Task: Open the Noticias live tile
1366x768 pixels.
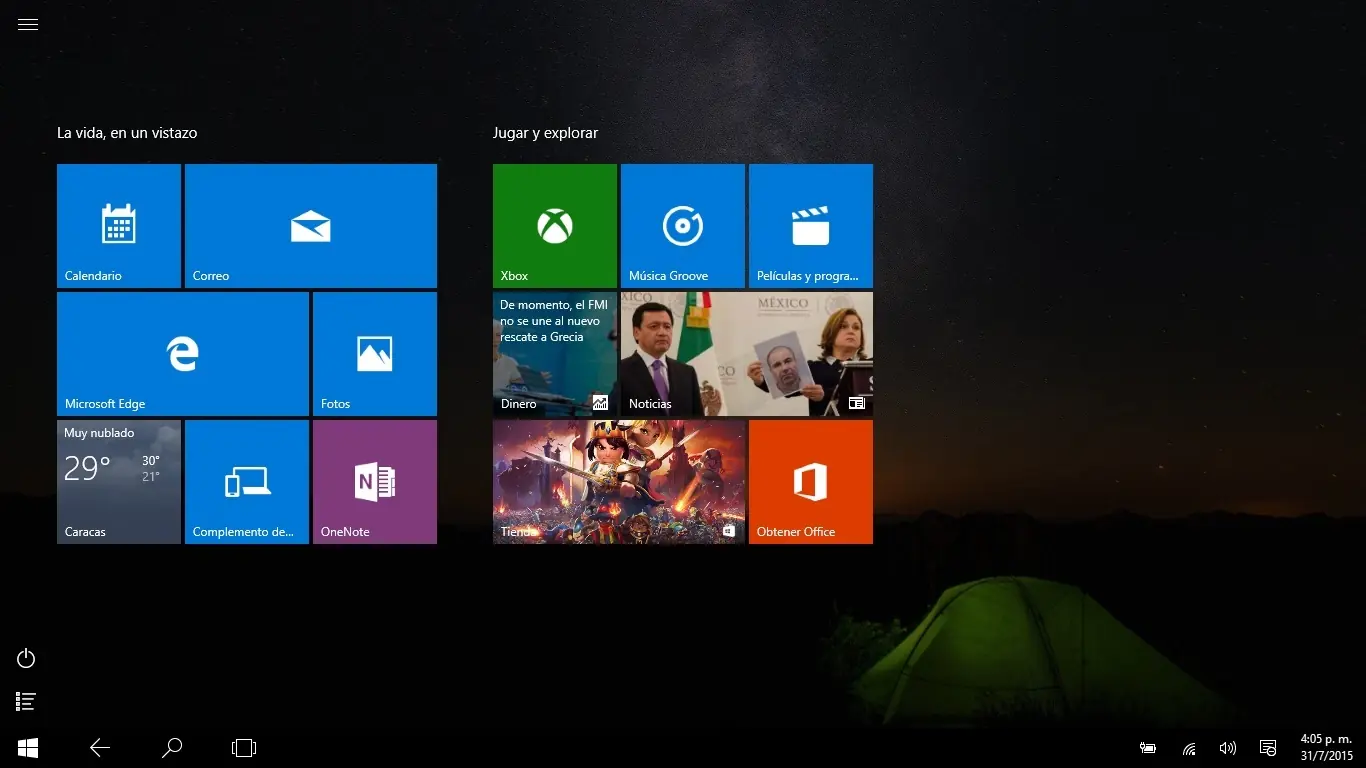Action: (747, 354)
